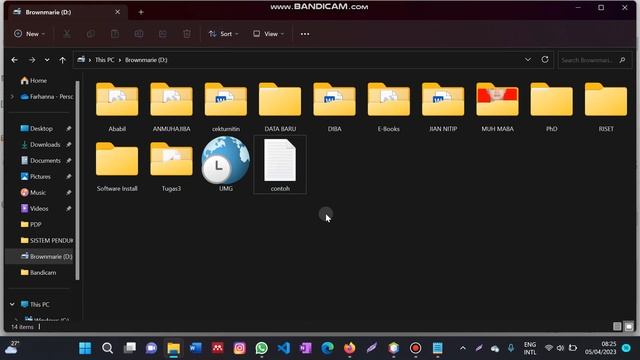Open recent locations dropdown arrow
Viewport: 640px width, 360px height.
click(47, 60)
